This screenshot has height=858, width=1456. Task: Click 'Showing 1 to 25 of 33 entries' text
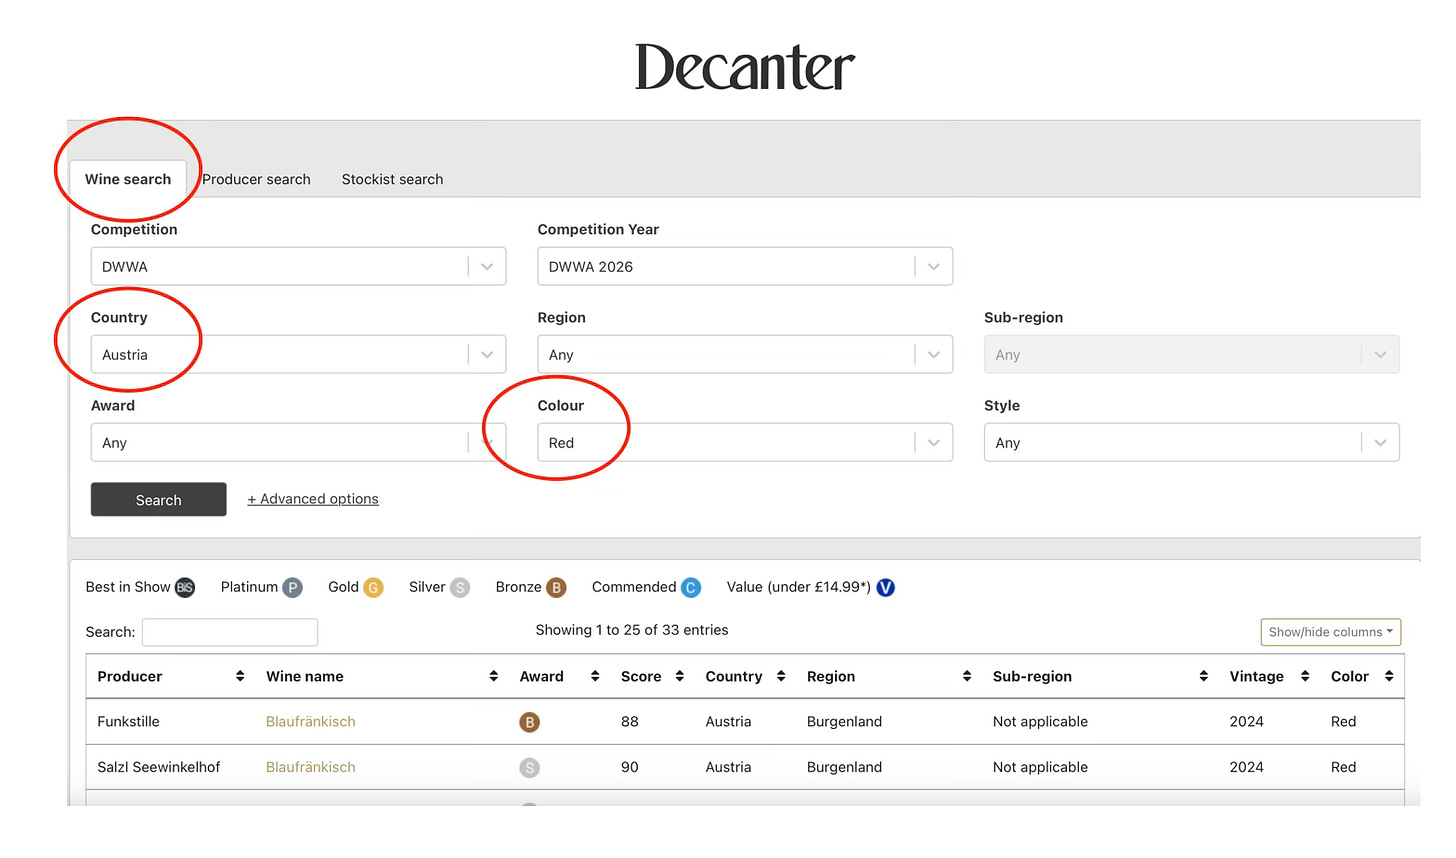click(632, 630)
